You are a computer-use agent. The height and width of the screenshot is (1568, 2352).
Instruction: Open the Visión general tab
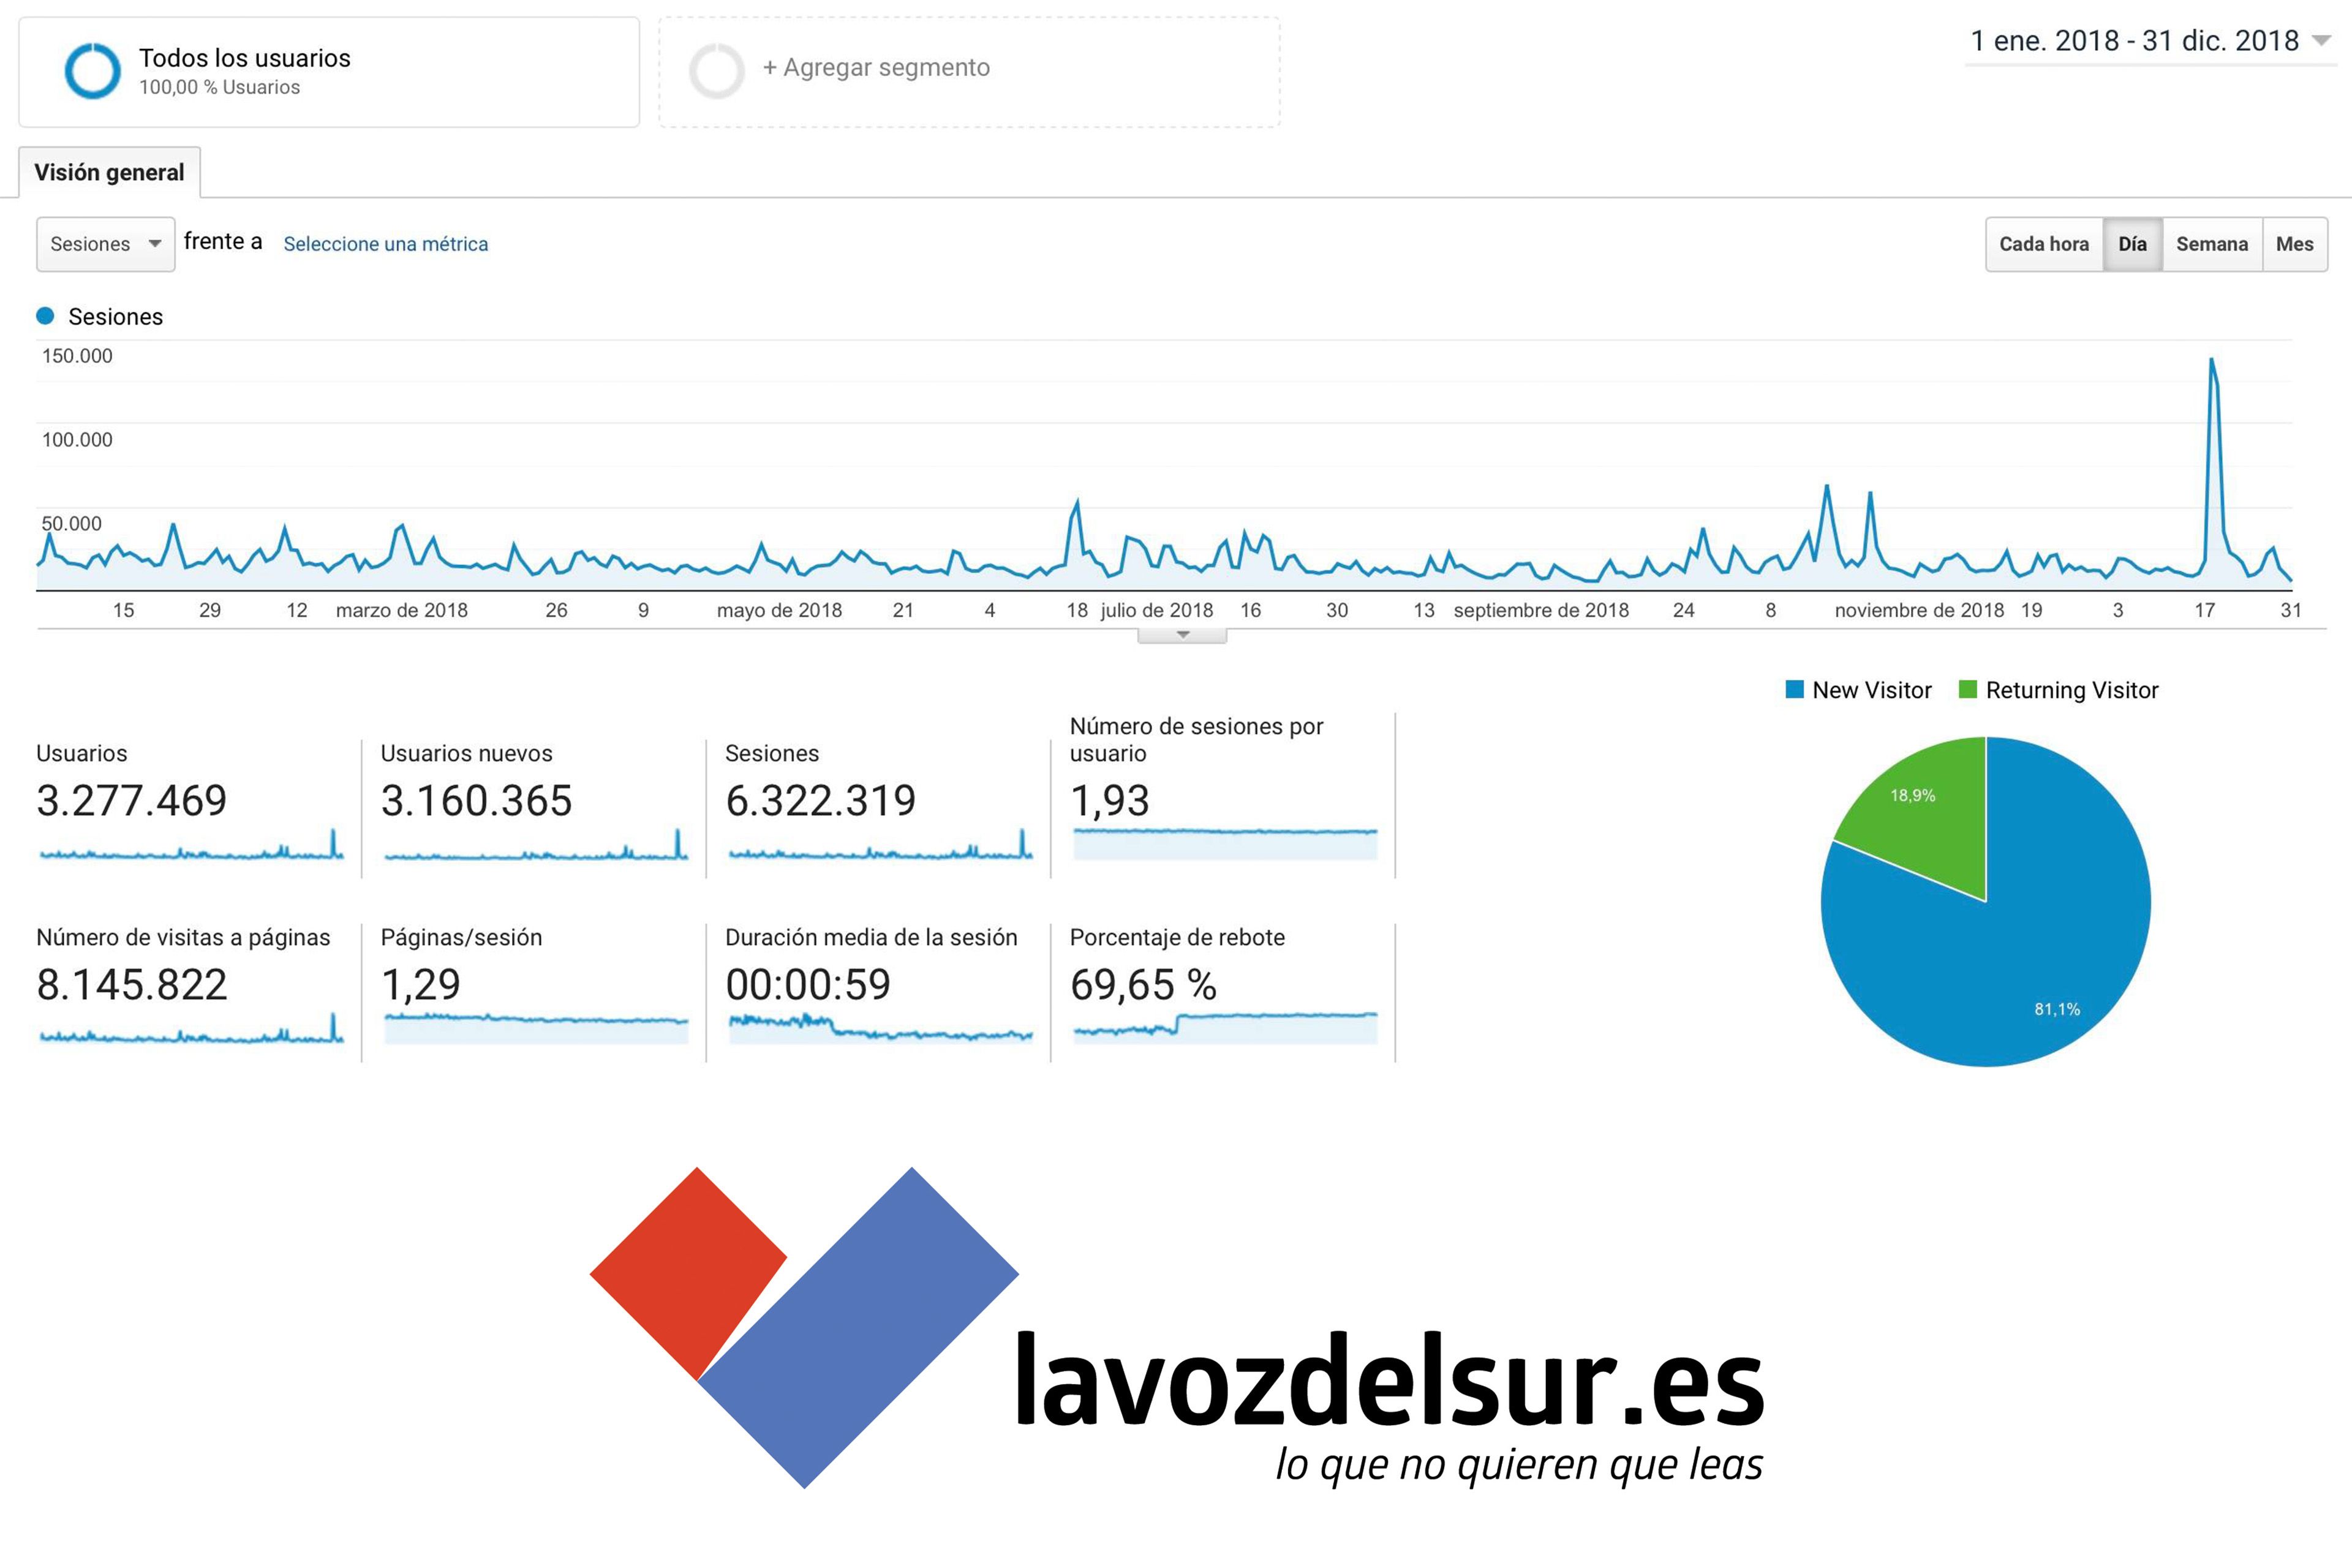pos(109,172)
